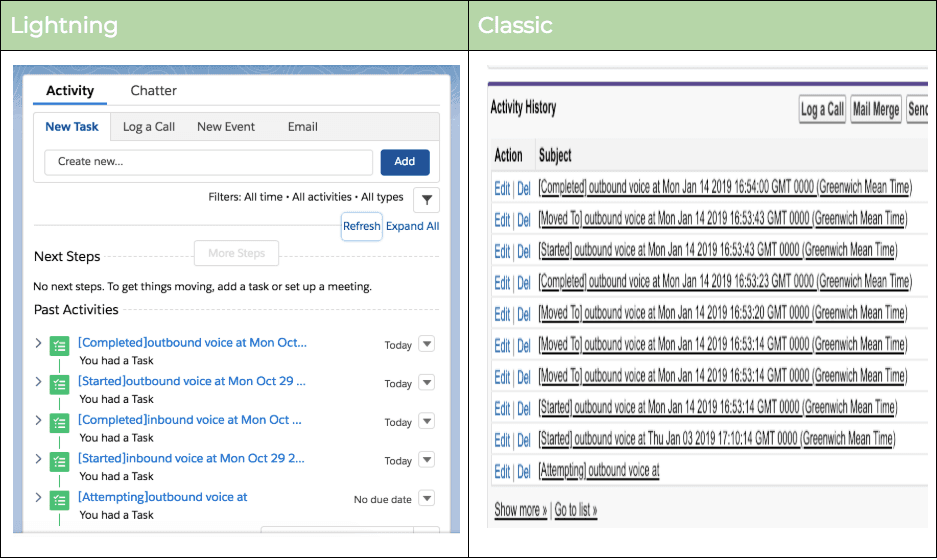Click the Show more link

pos(520,510)
